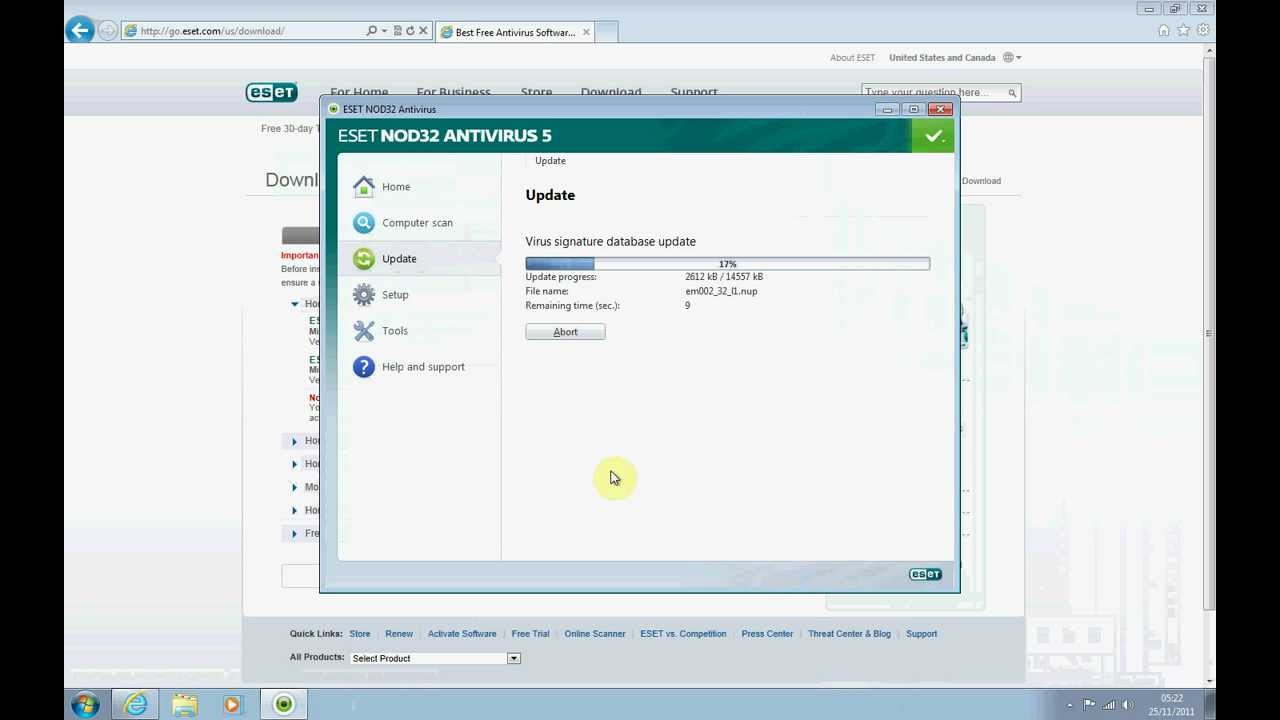Open Windows Explorer from taskbar
This screenshot has width=1280, height=720.
coord(185,705)
